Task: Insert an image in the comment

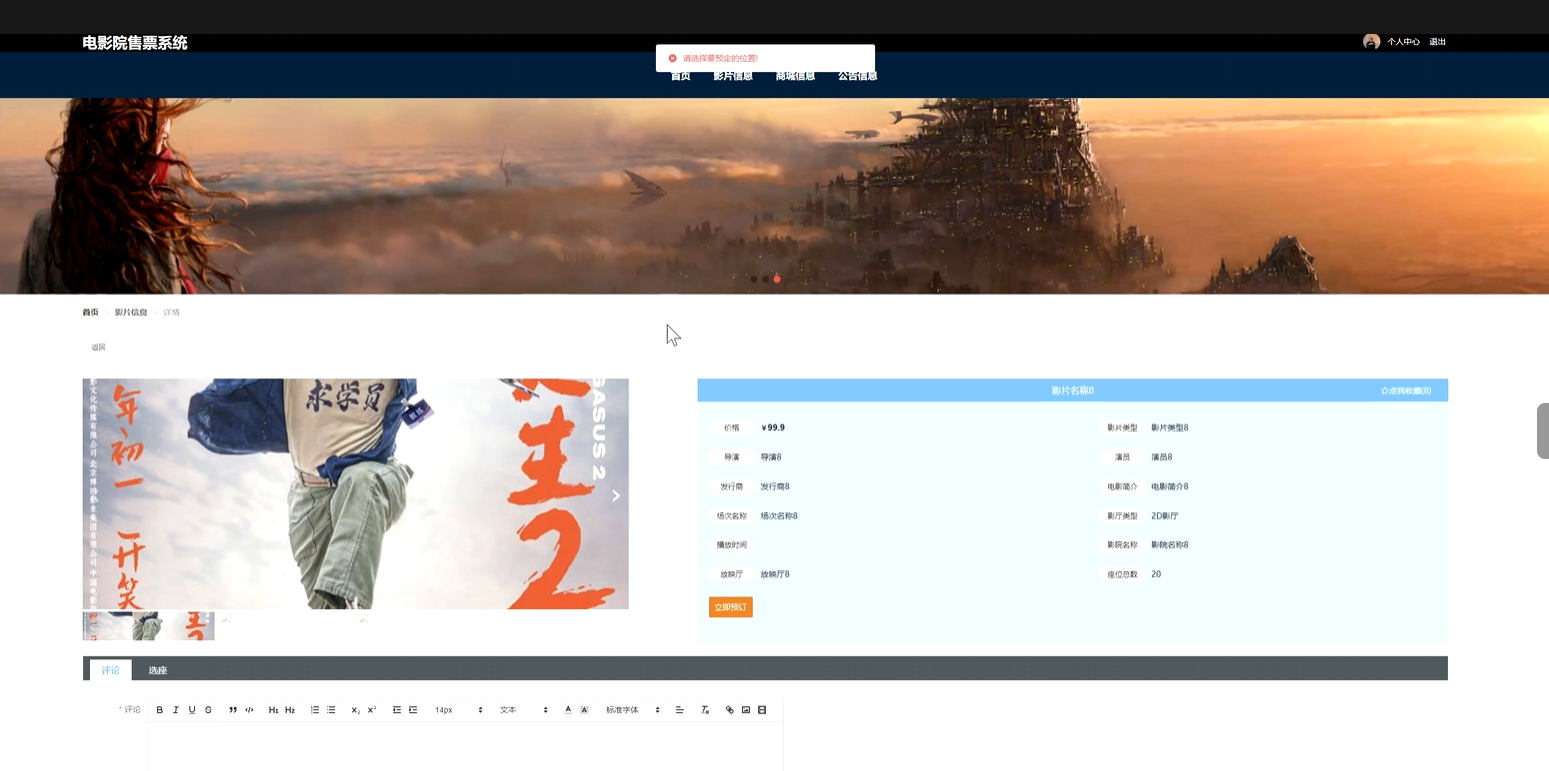Action: coord(746,710)
